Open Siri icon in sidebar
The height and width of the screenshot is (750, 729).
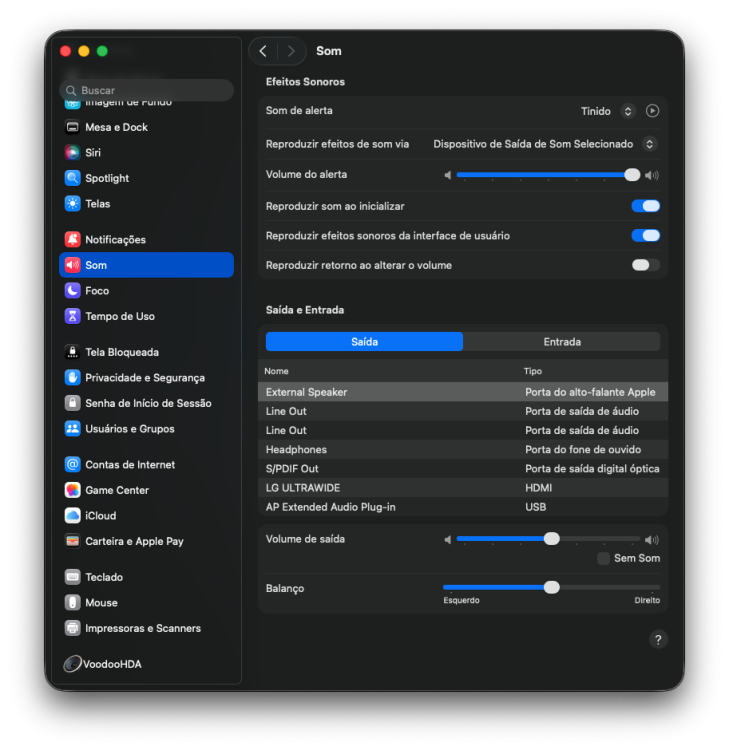tap(72, 153)
